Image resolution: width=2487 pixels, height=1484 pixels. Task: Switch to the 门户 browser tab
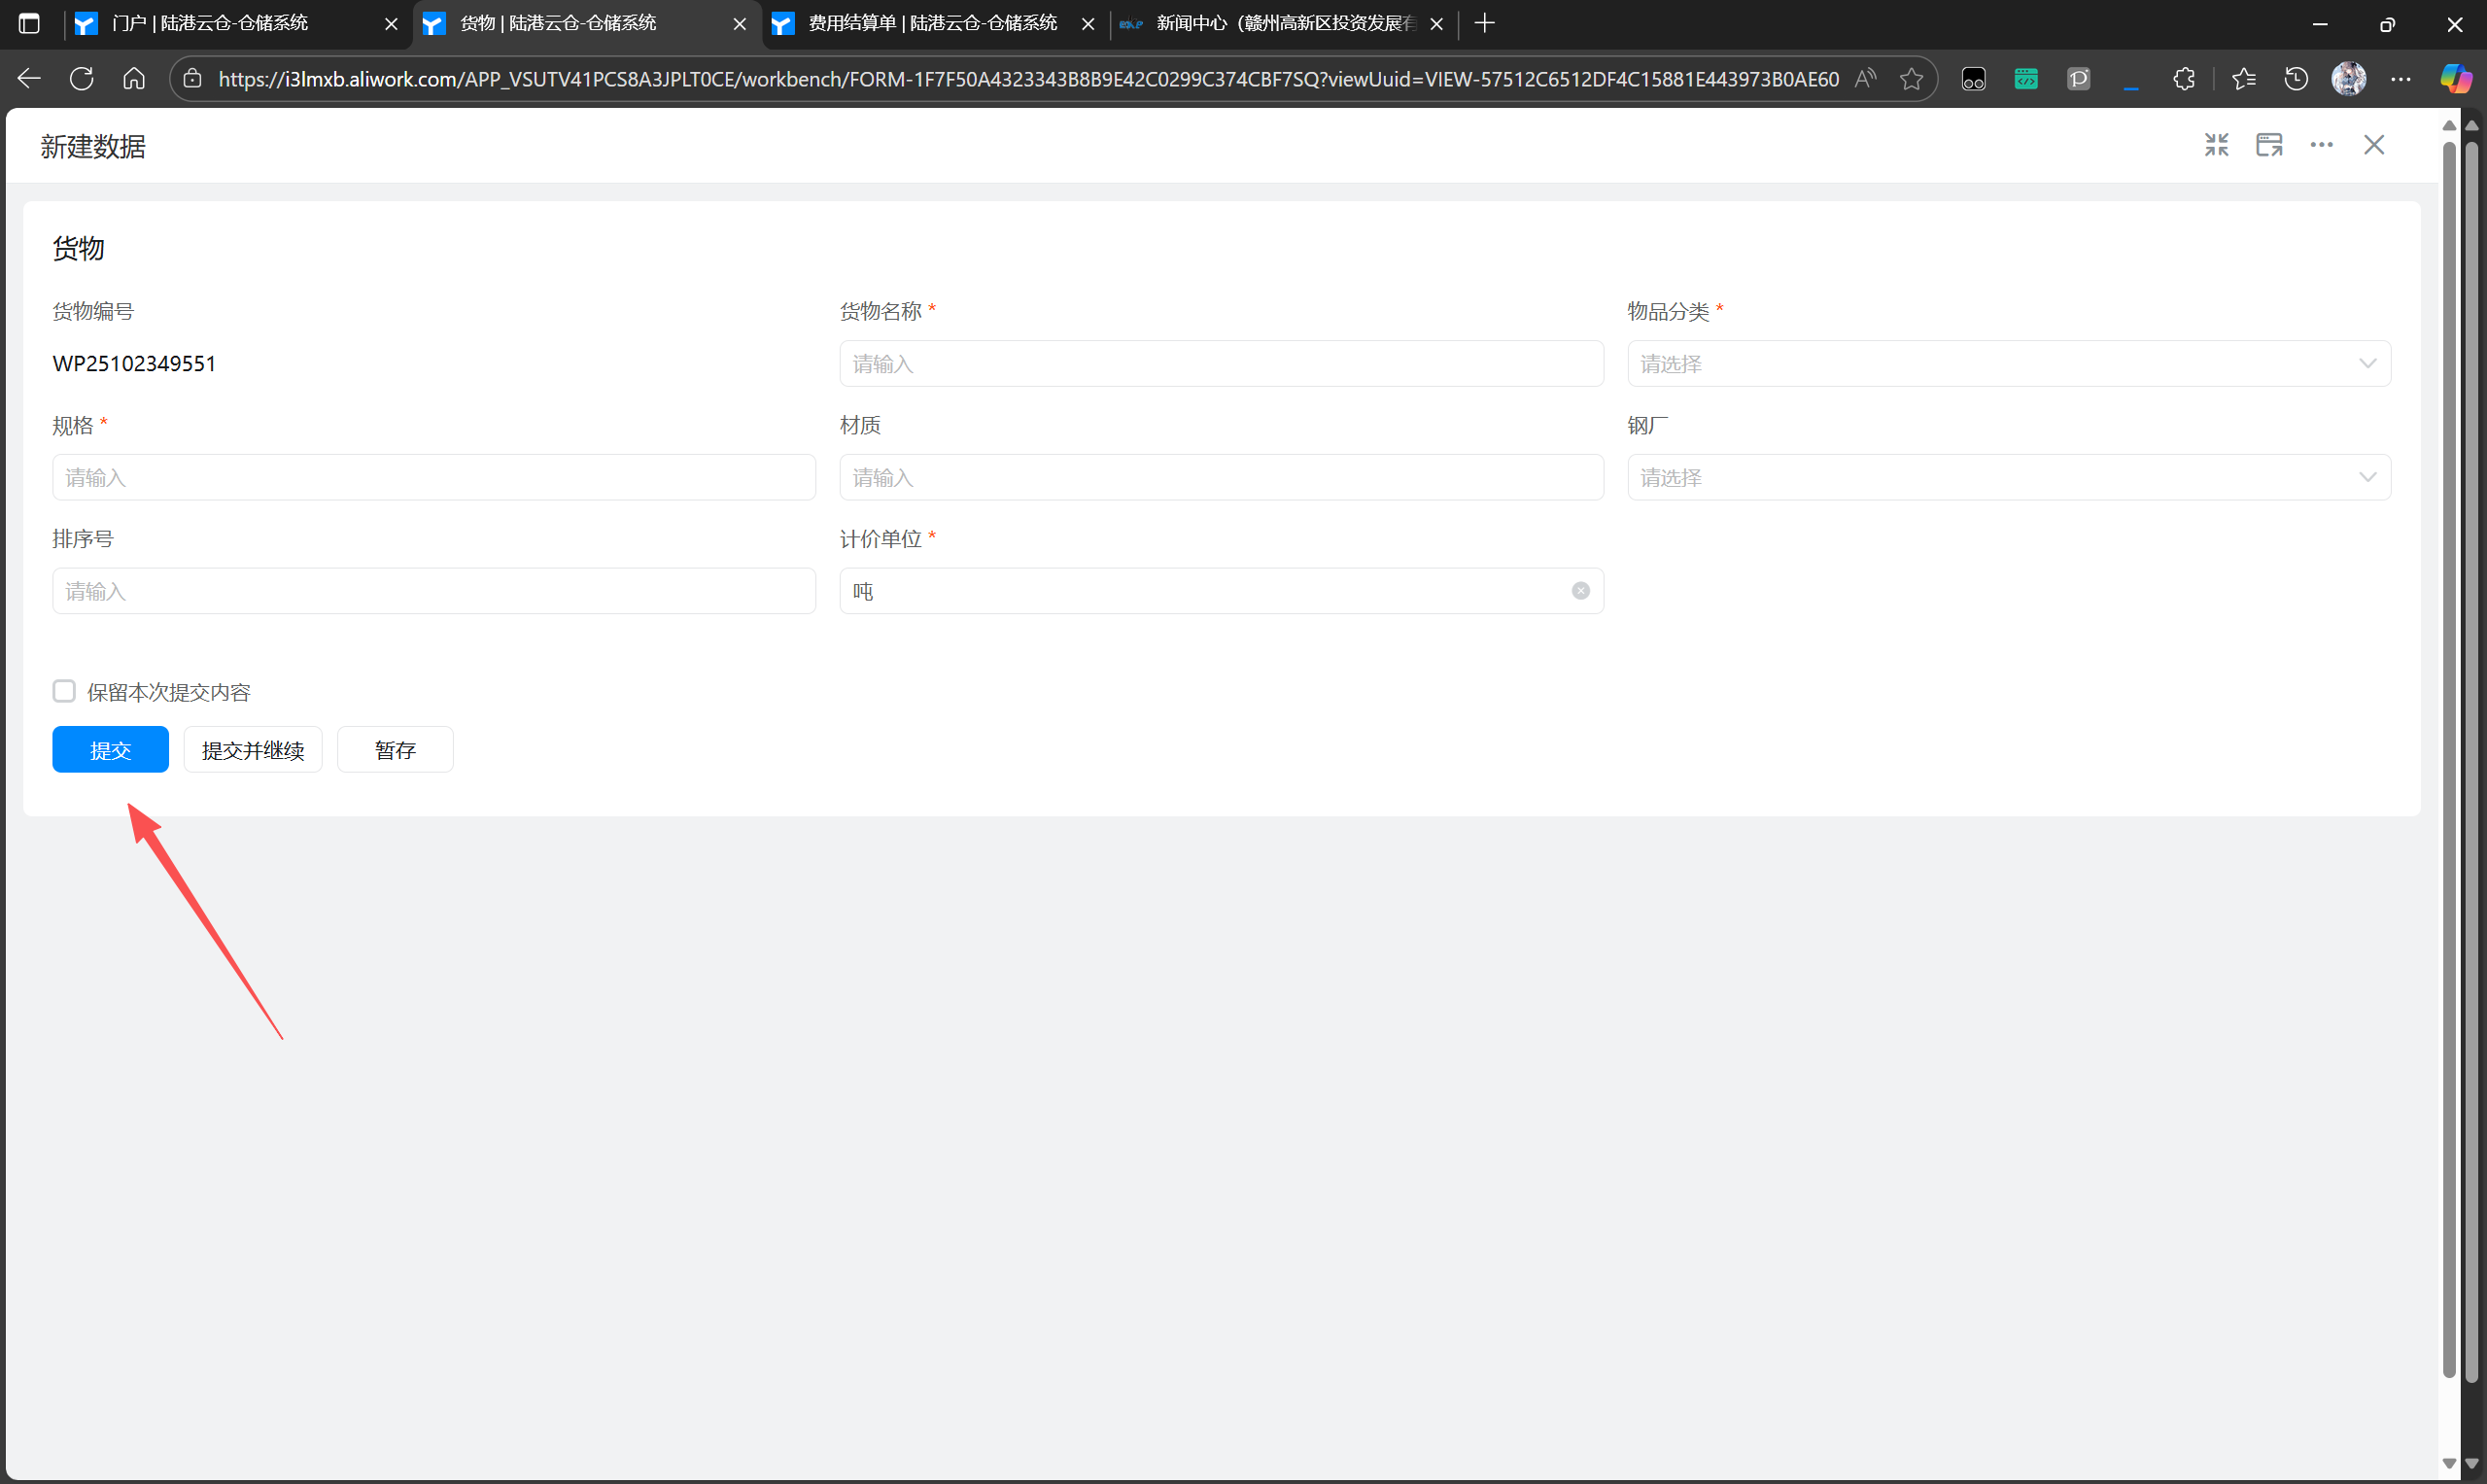210,23
